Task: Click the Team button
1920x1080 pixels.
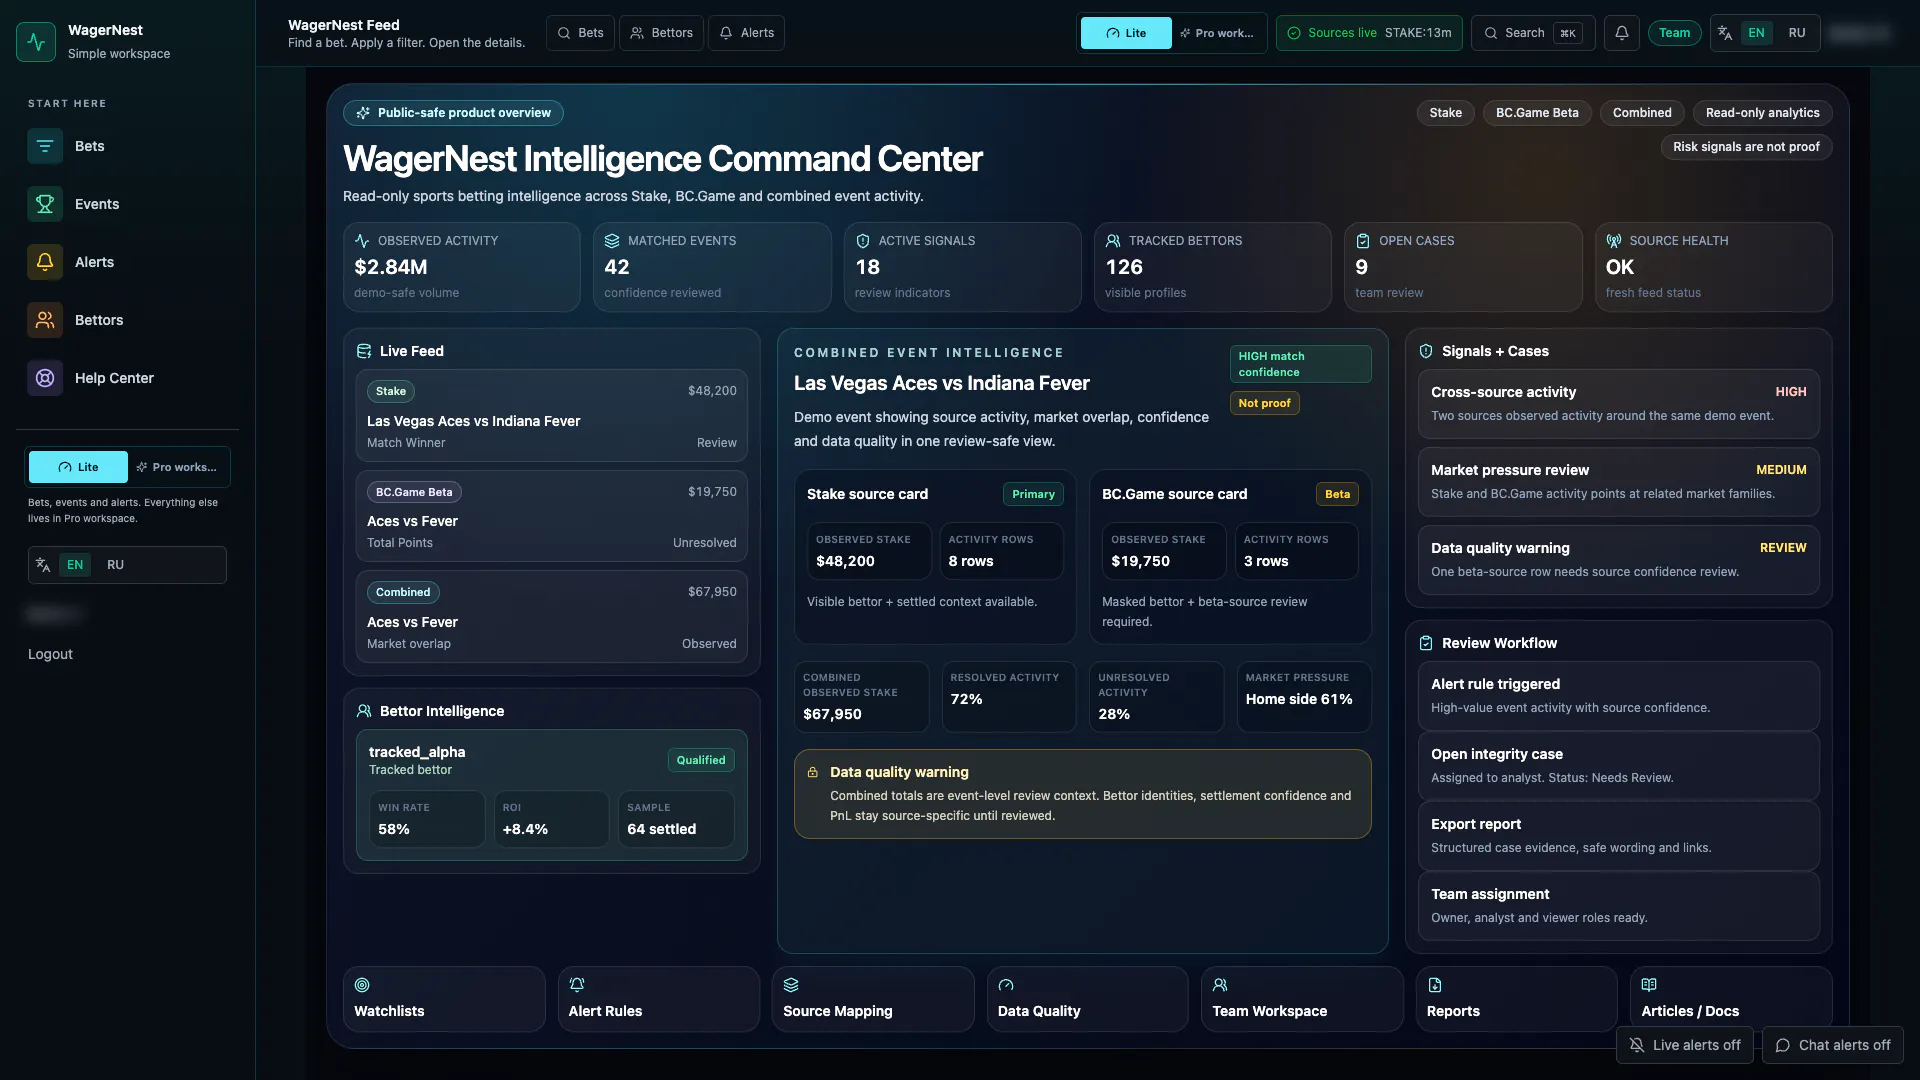Action: click(x=1675, y=33)
